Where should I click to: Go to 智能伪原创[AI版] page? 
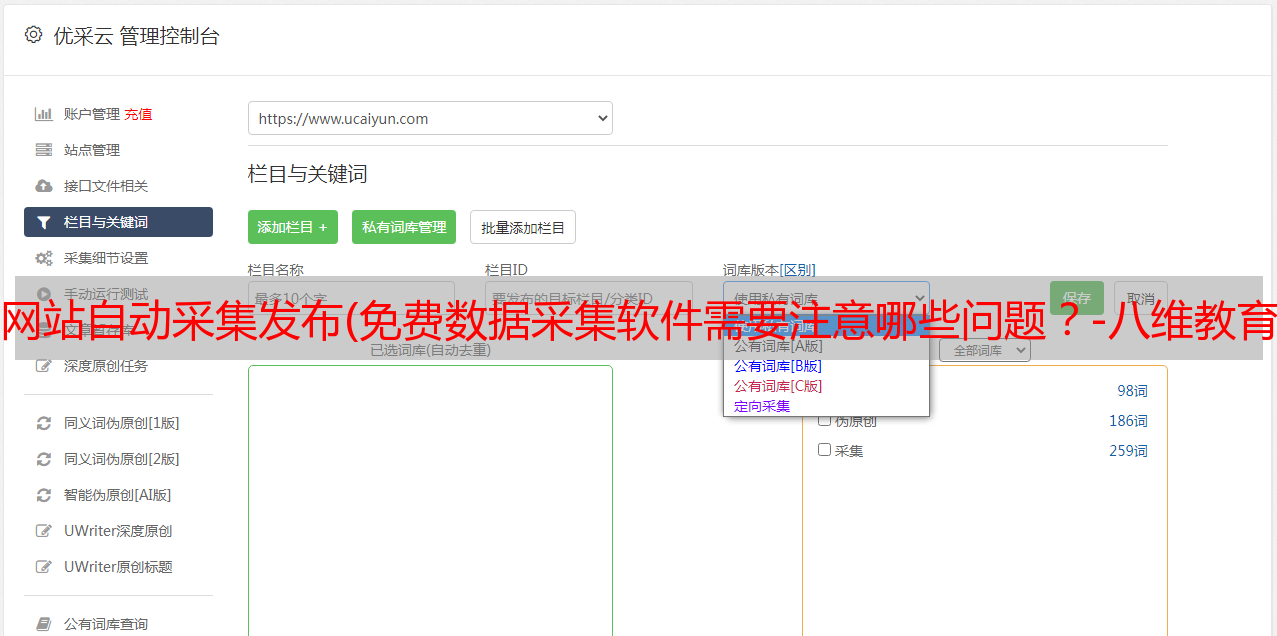pyautogui.click(x=118, y=495)
